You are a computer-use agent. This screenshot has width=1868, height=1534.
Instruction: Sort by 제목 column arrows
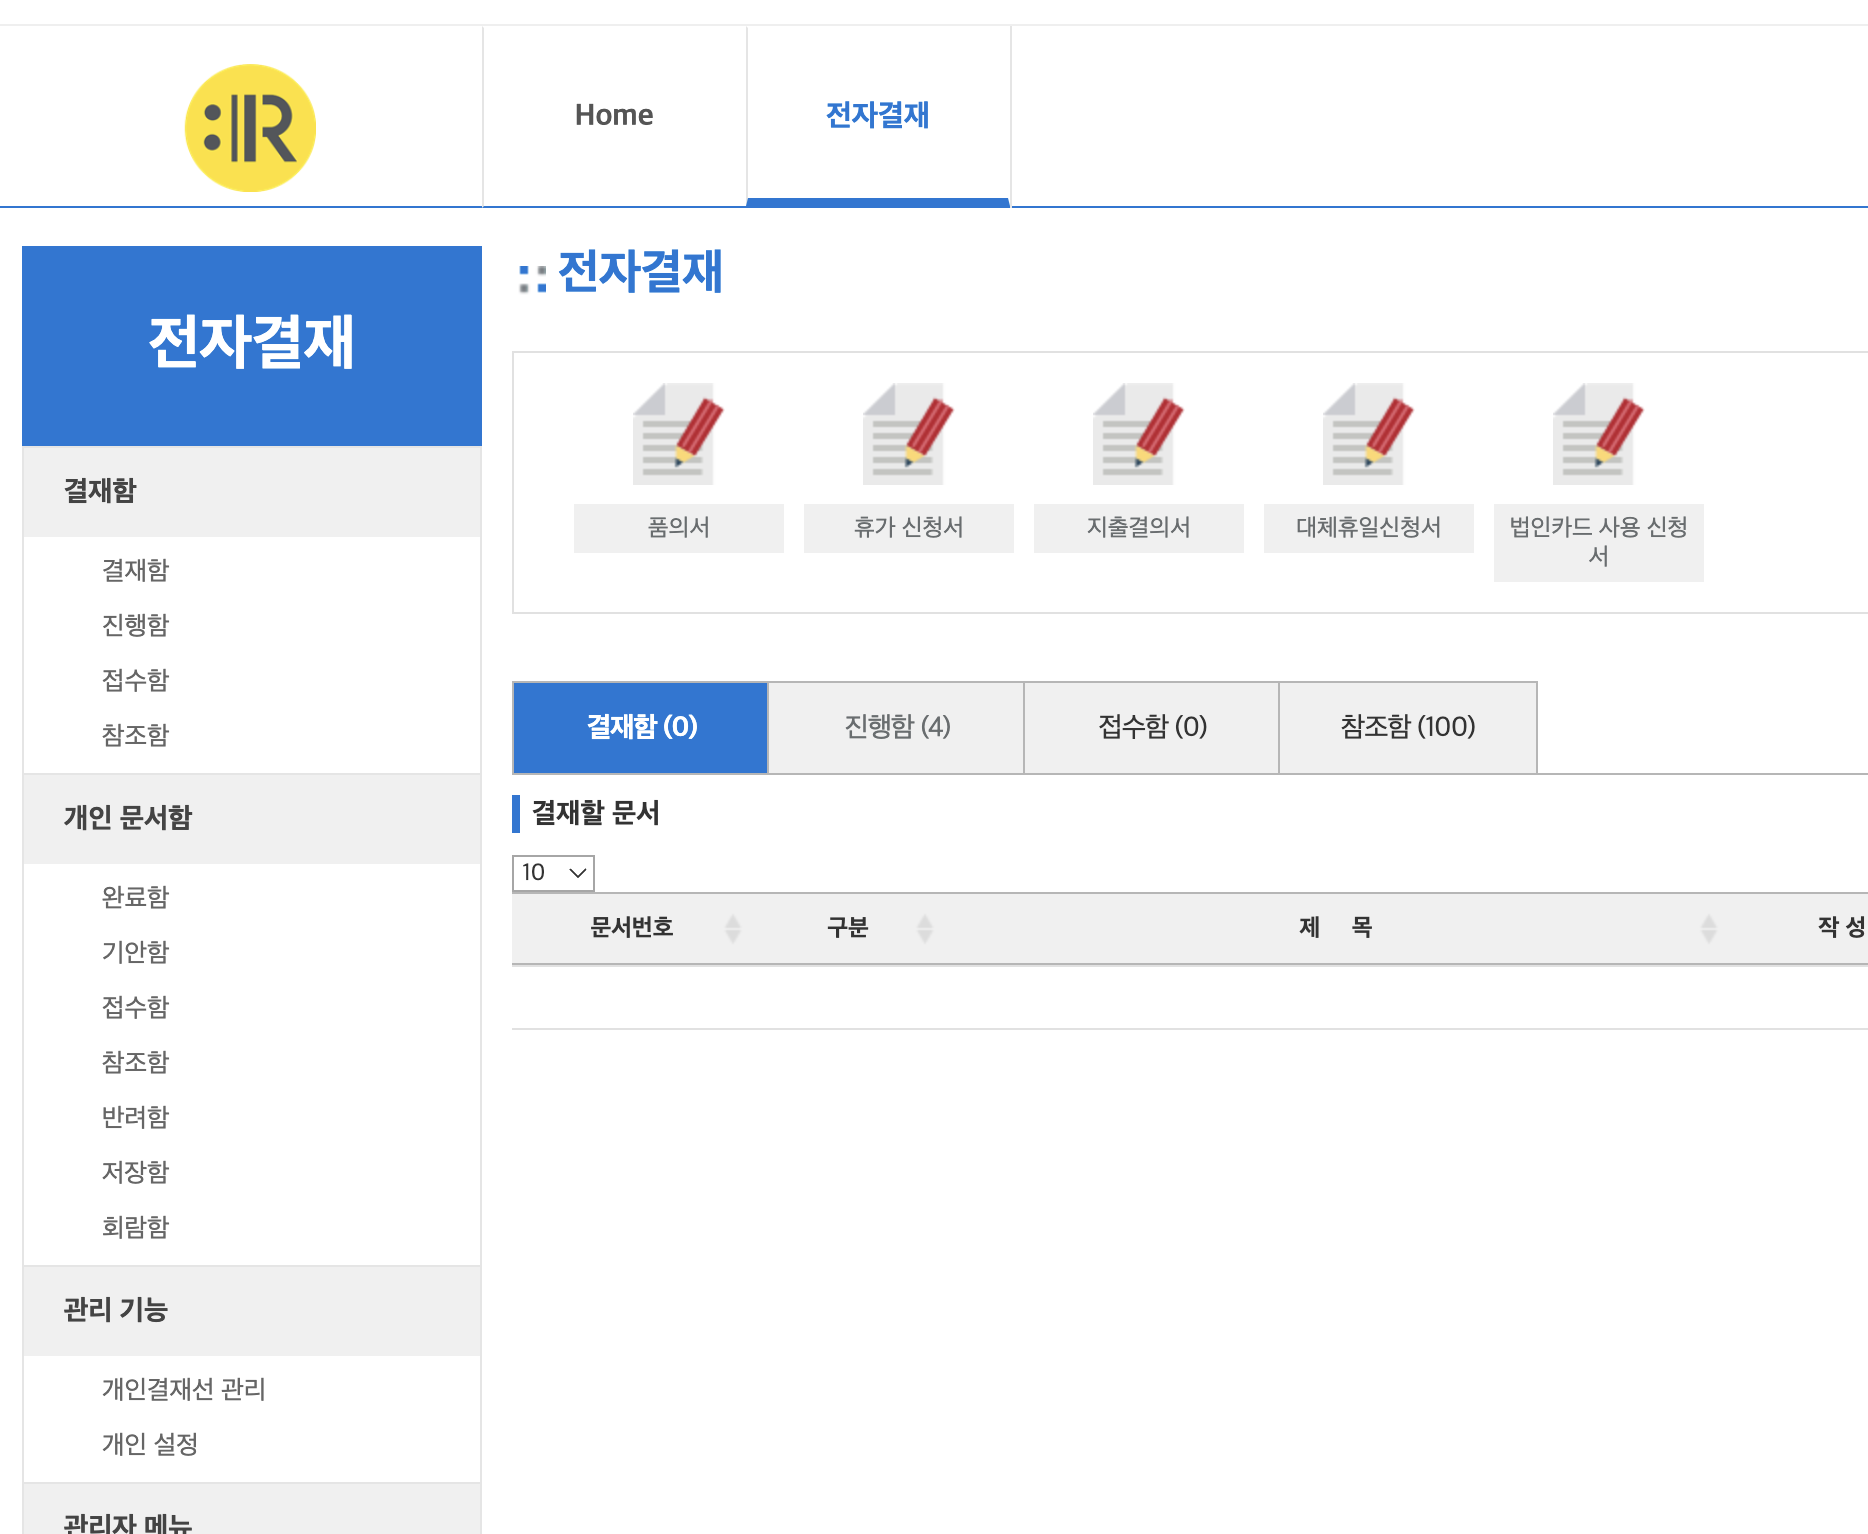[1709, 928]
